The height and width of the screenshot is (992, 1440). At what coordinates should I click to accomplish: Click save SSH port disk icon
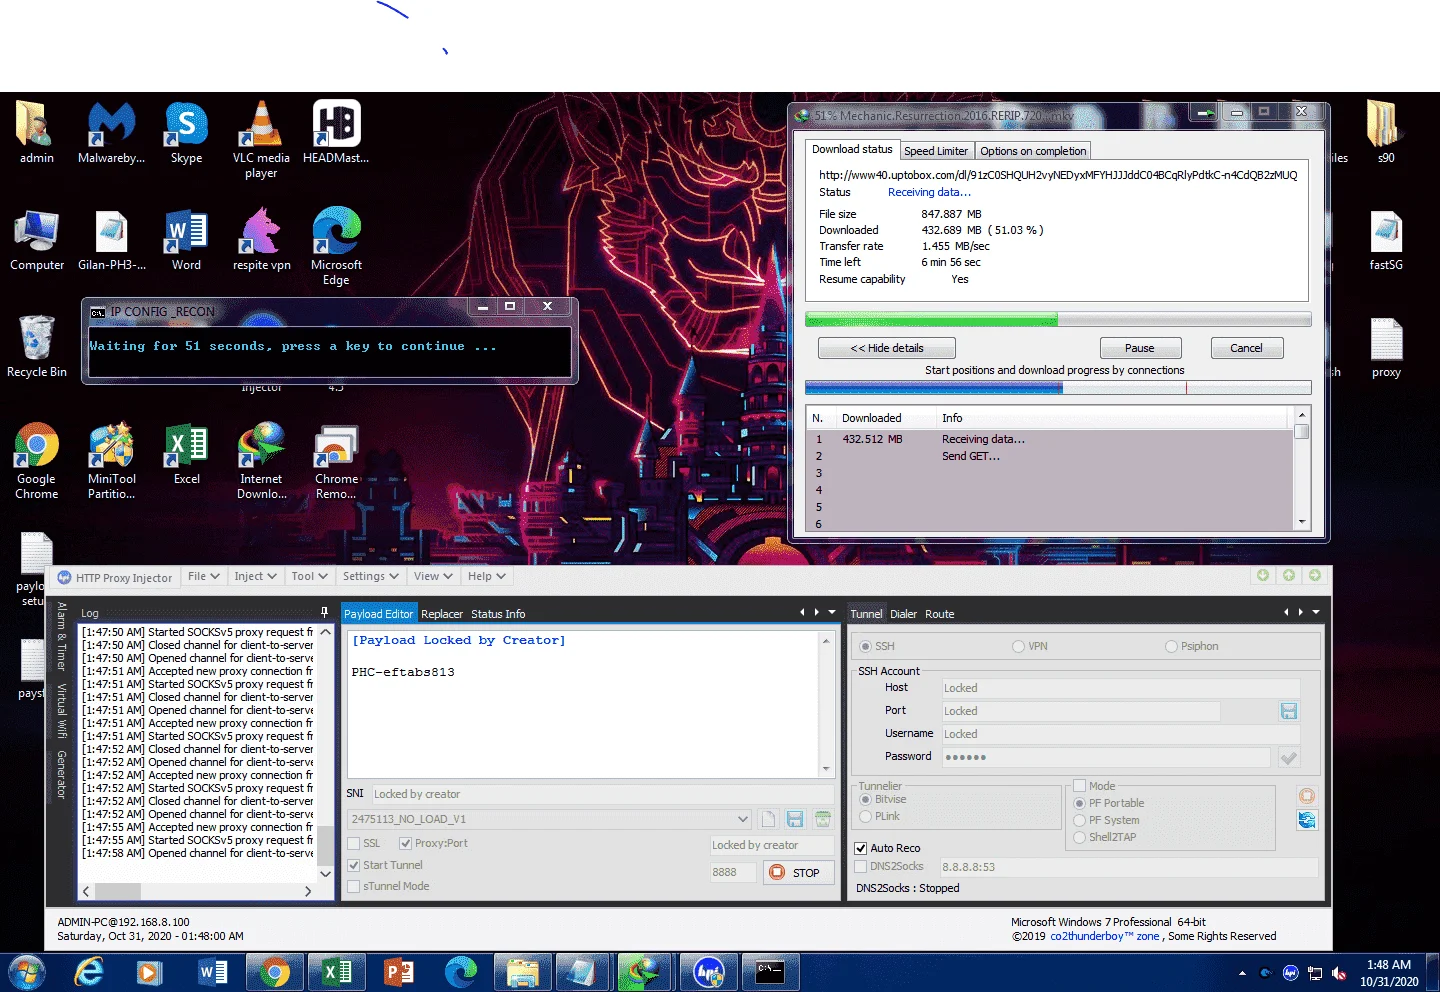(x=1289, y=711)
